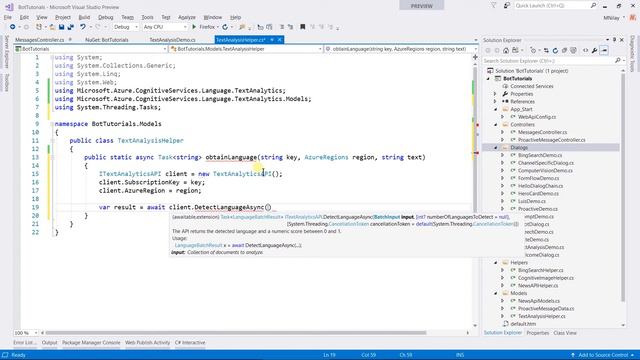Screen dimensions: 640x360
Task: Open the Tools menu
Action: point(147,17)
